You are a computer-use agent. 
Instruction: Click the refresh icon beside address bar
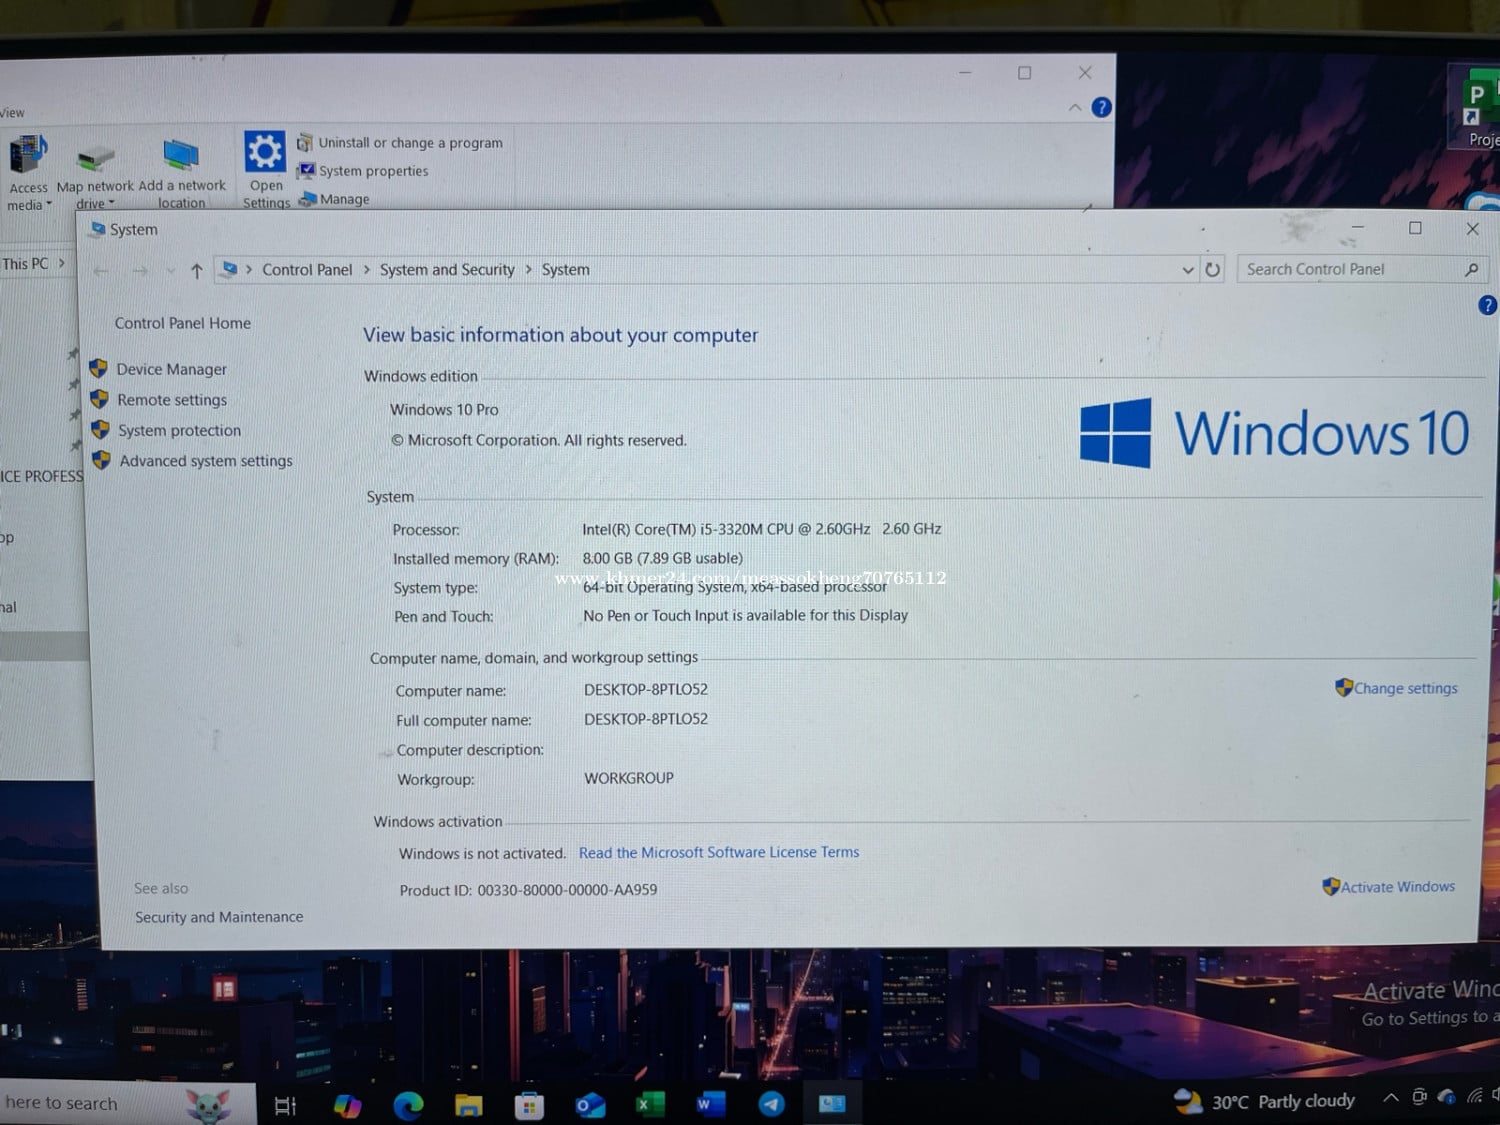(x=1212, y=270)
